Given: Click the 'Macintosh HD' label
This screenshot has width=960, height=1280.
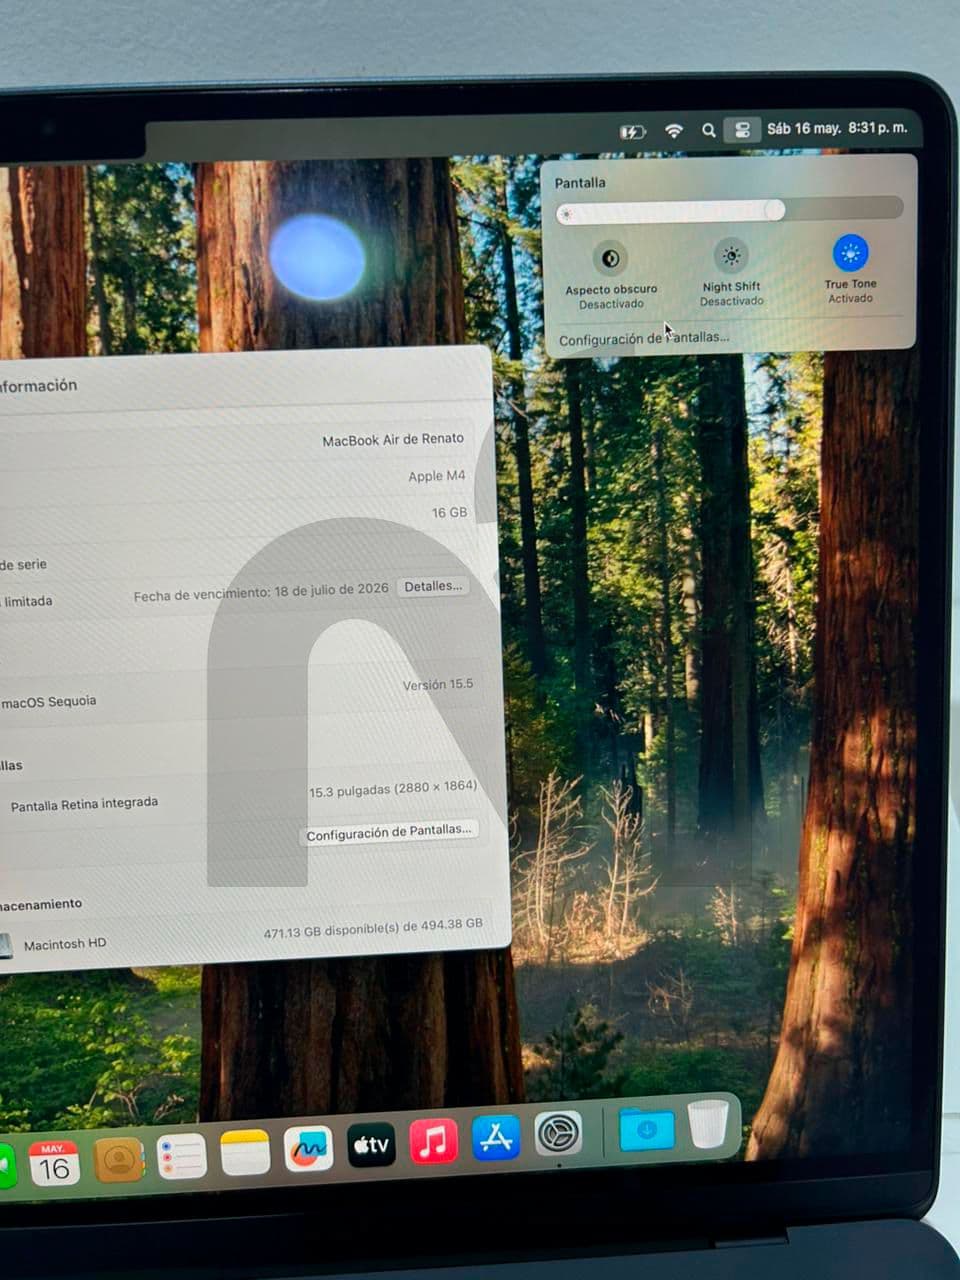Looking at the screenshot, I should (65, 943).
